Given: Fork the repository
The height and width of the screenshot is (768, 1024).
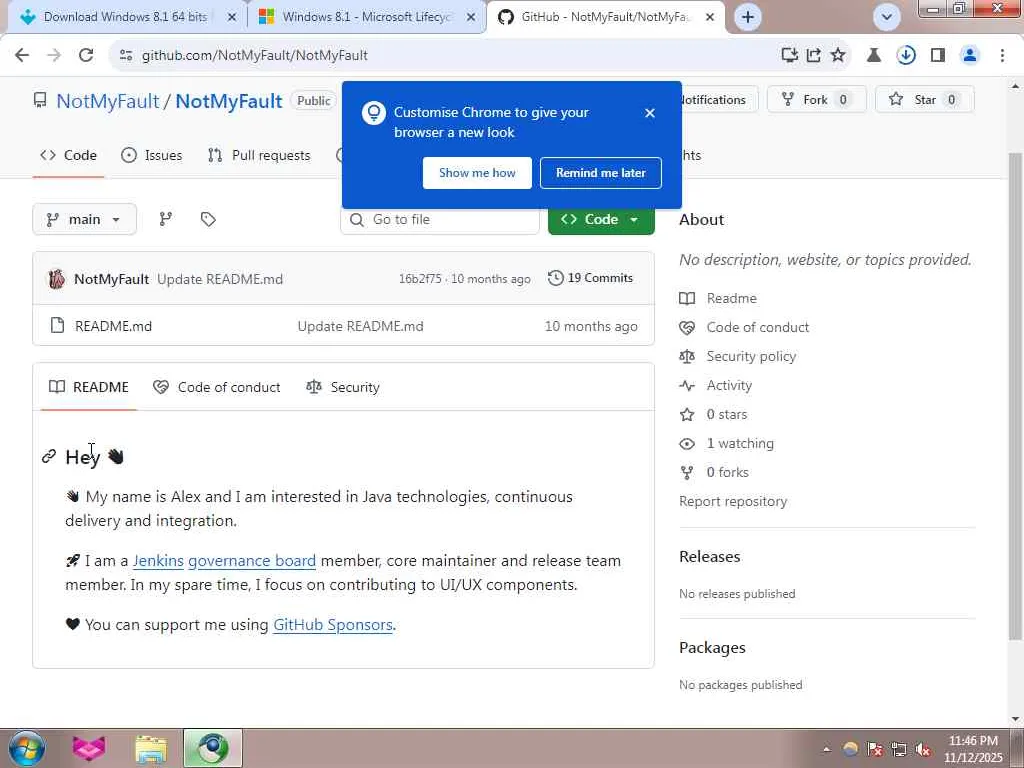Looking at the screenshot, I should click(x=816, y=99).
